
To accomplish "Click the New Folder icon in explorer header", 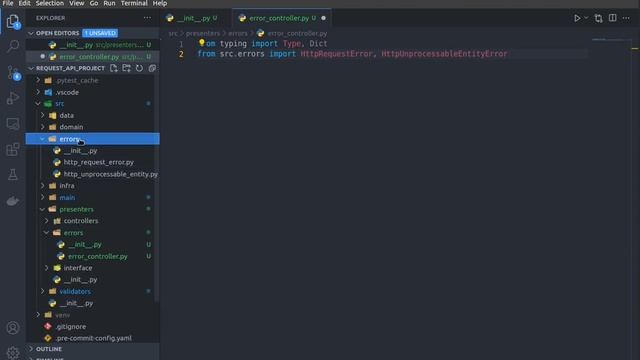I will [x=127, y=68].
